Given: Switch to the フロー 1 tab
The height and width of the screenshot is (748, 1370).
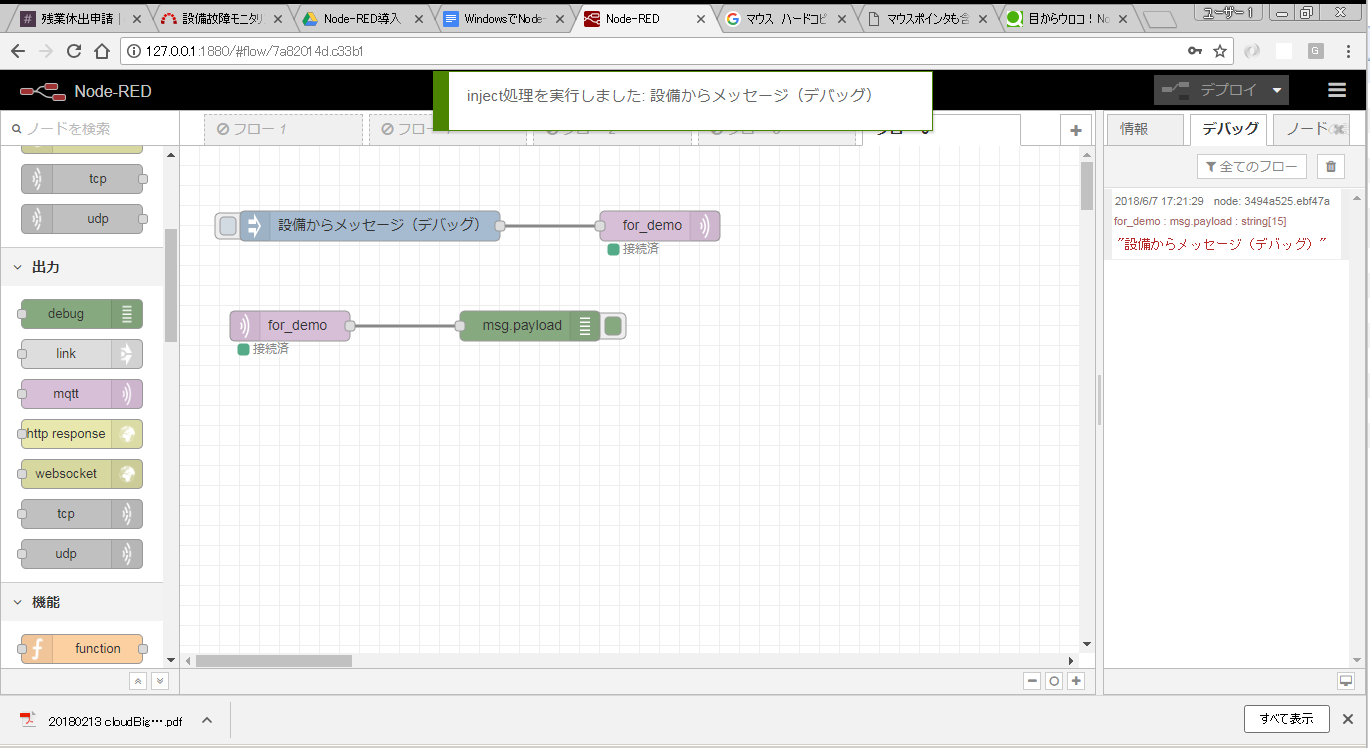Looking at the screenshot, I should (x=283, y=129).
